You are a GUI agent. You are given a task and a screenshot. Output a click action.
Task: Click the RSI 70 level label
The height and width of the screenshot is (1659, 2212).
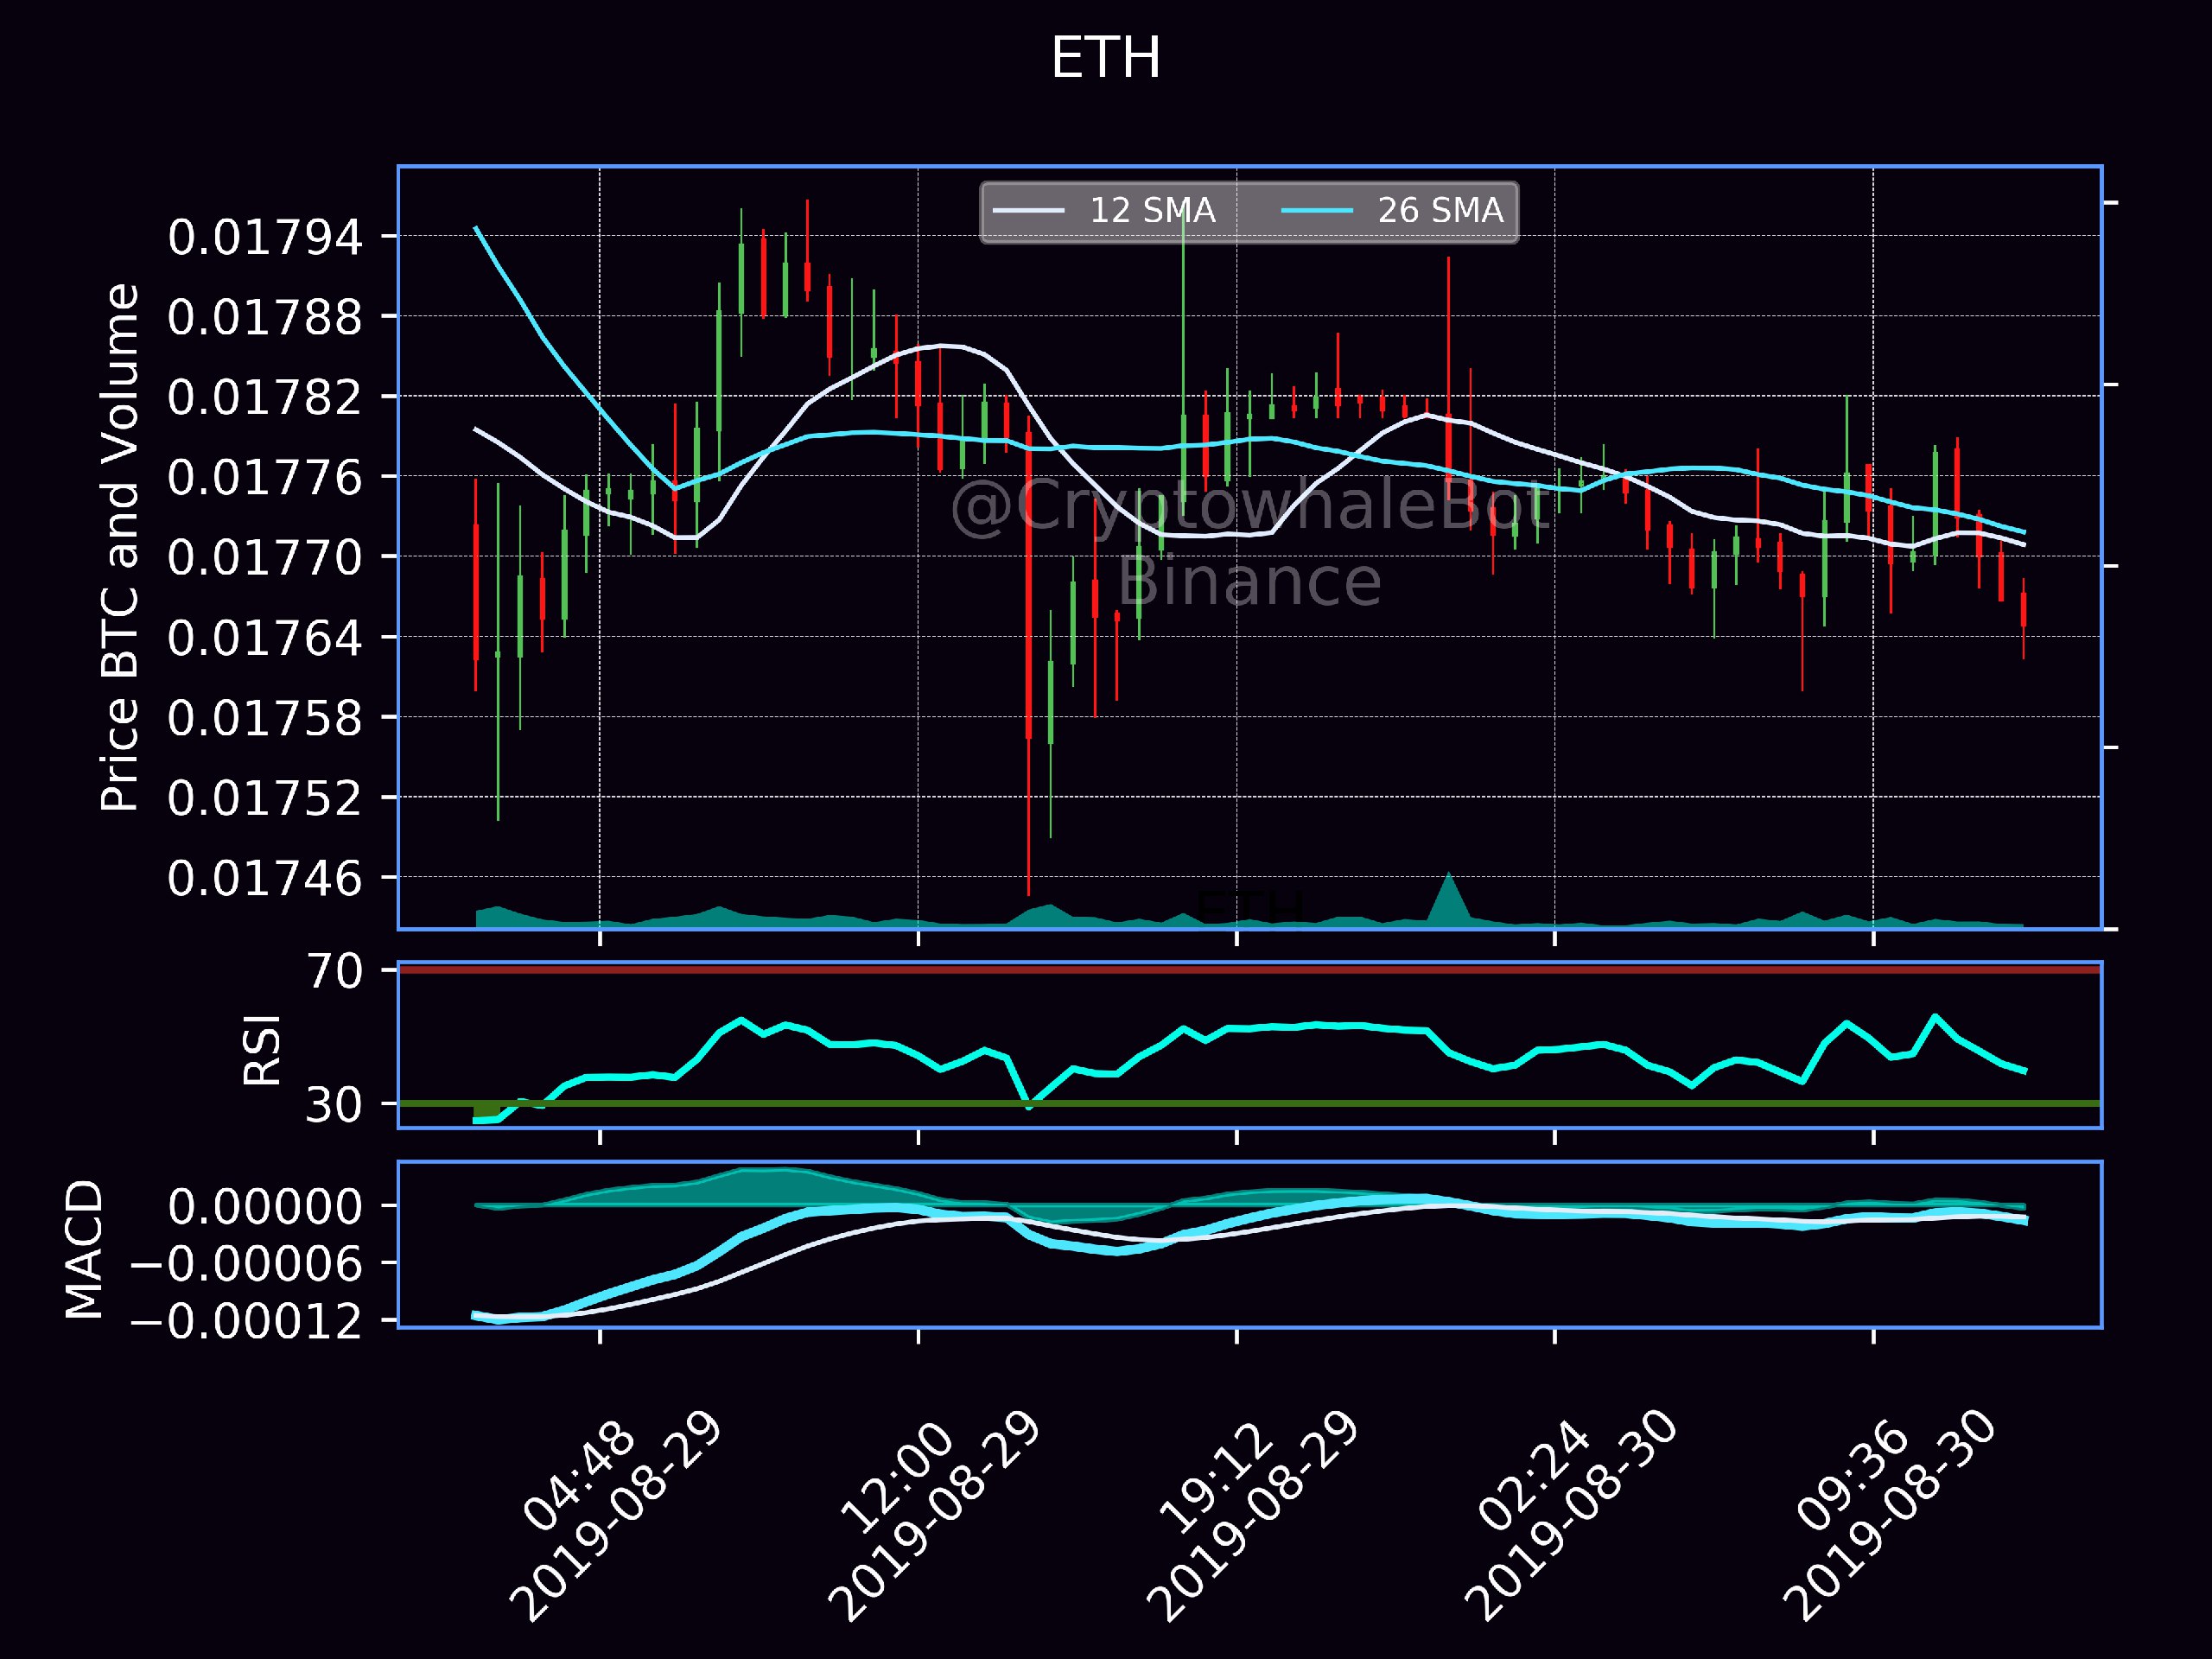[x=334, y=971]
